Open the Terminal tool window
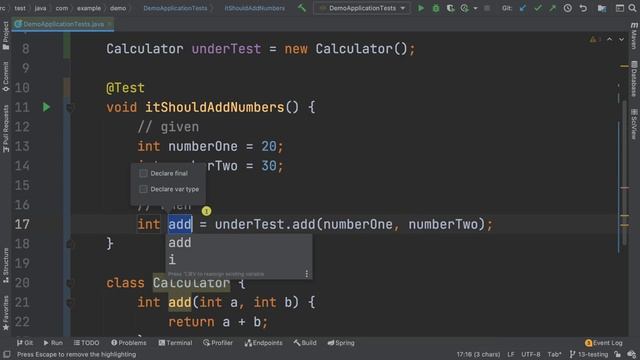 (175, 343)
